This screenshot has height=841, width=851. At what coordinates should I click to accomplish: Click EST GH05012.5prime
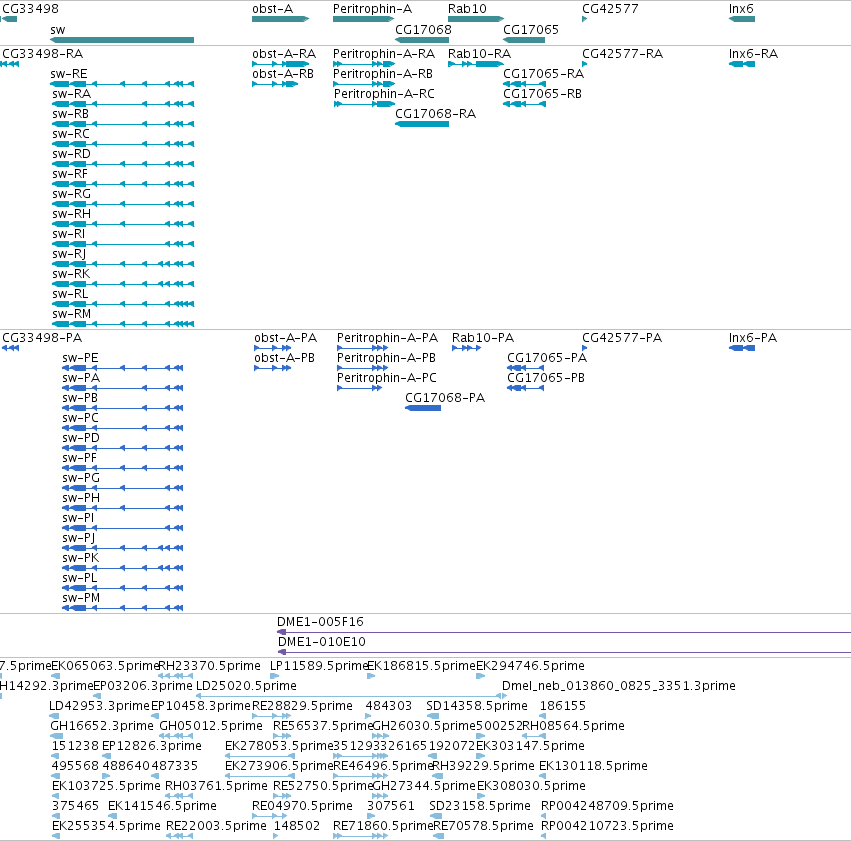tap(211, 725)
